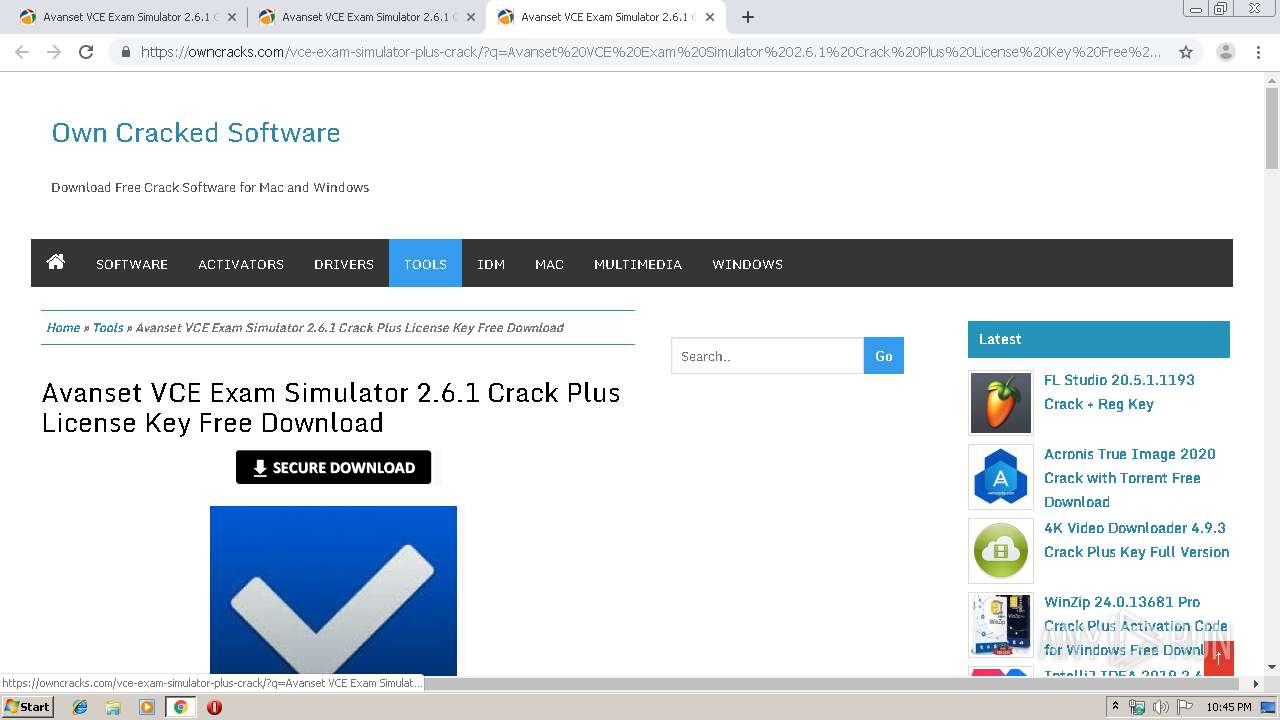
Task: Open the TOOLS menu
Action: pos(425,264)
